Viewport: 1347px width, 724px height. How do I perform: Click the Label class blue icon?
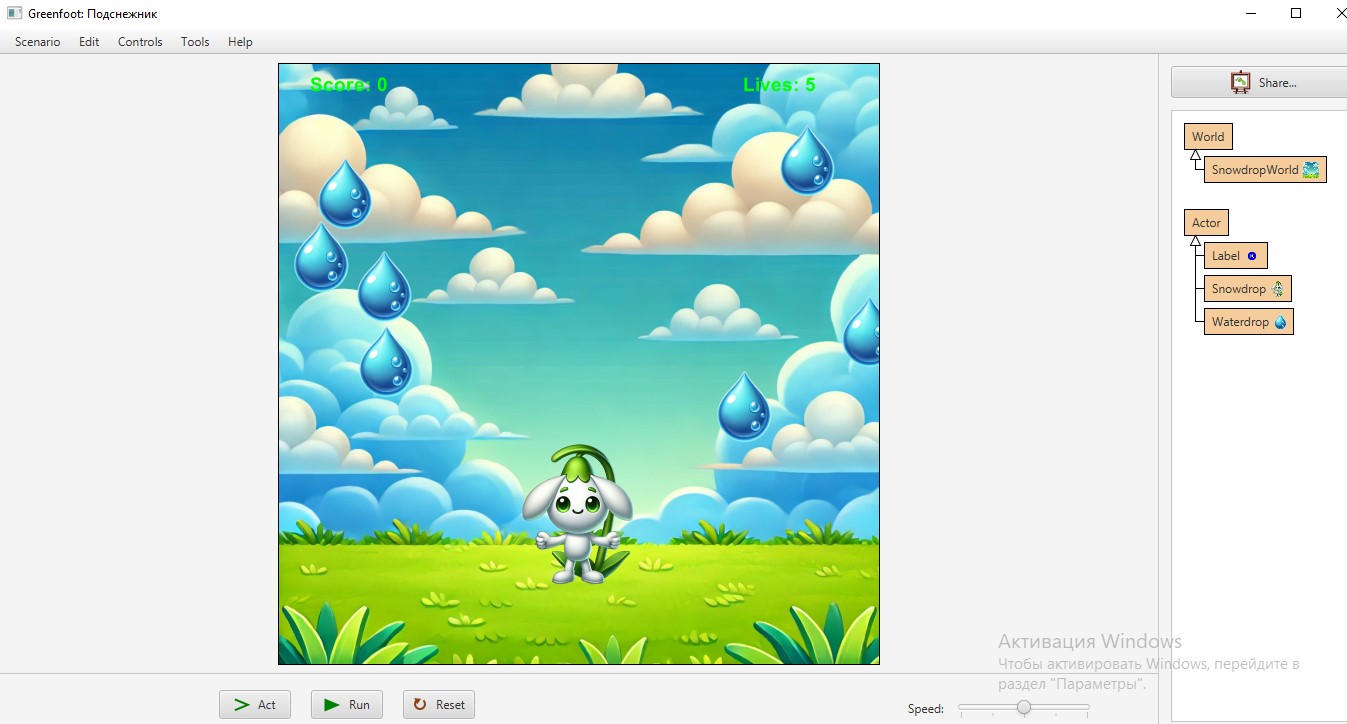point(1252,256)
